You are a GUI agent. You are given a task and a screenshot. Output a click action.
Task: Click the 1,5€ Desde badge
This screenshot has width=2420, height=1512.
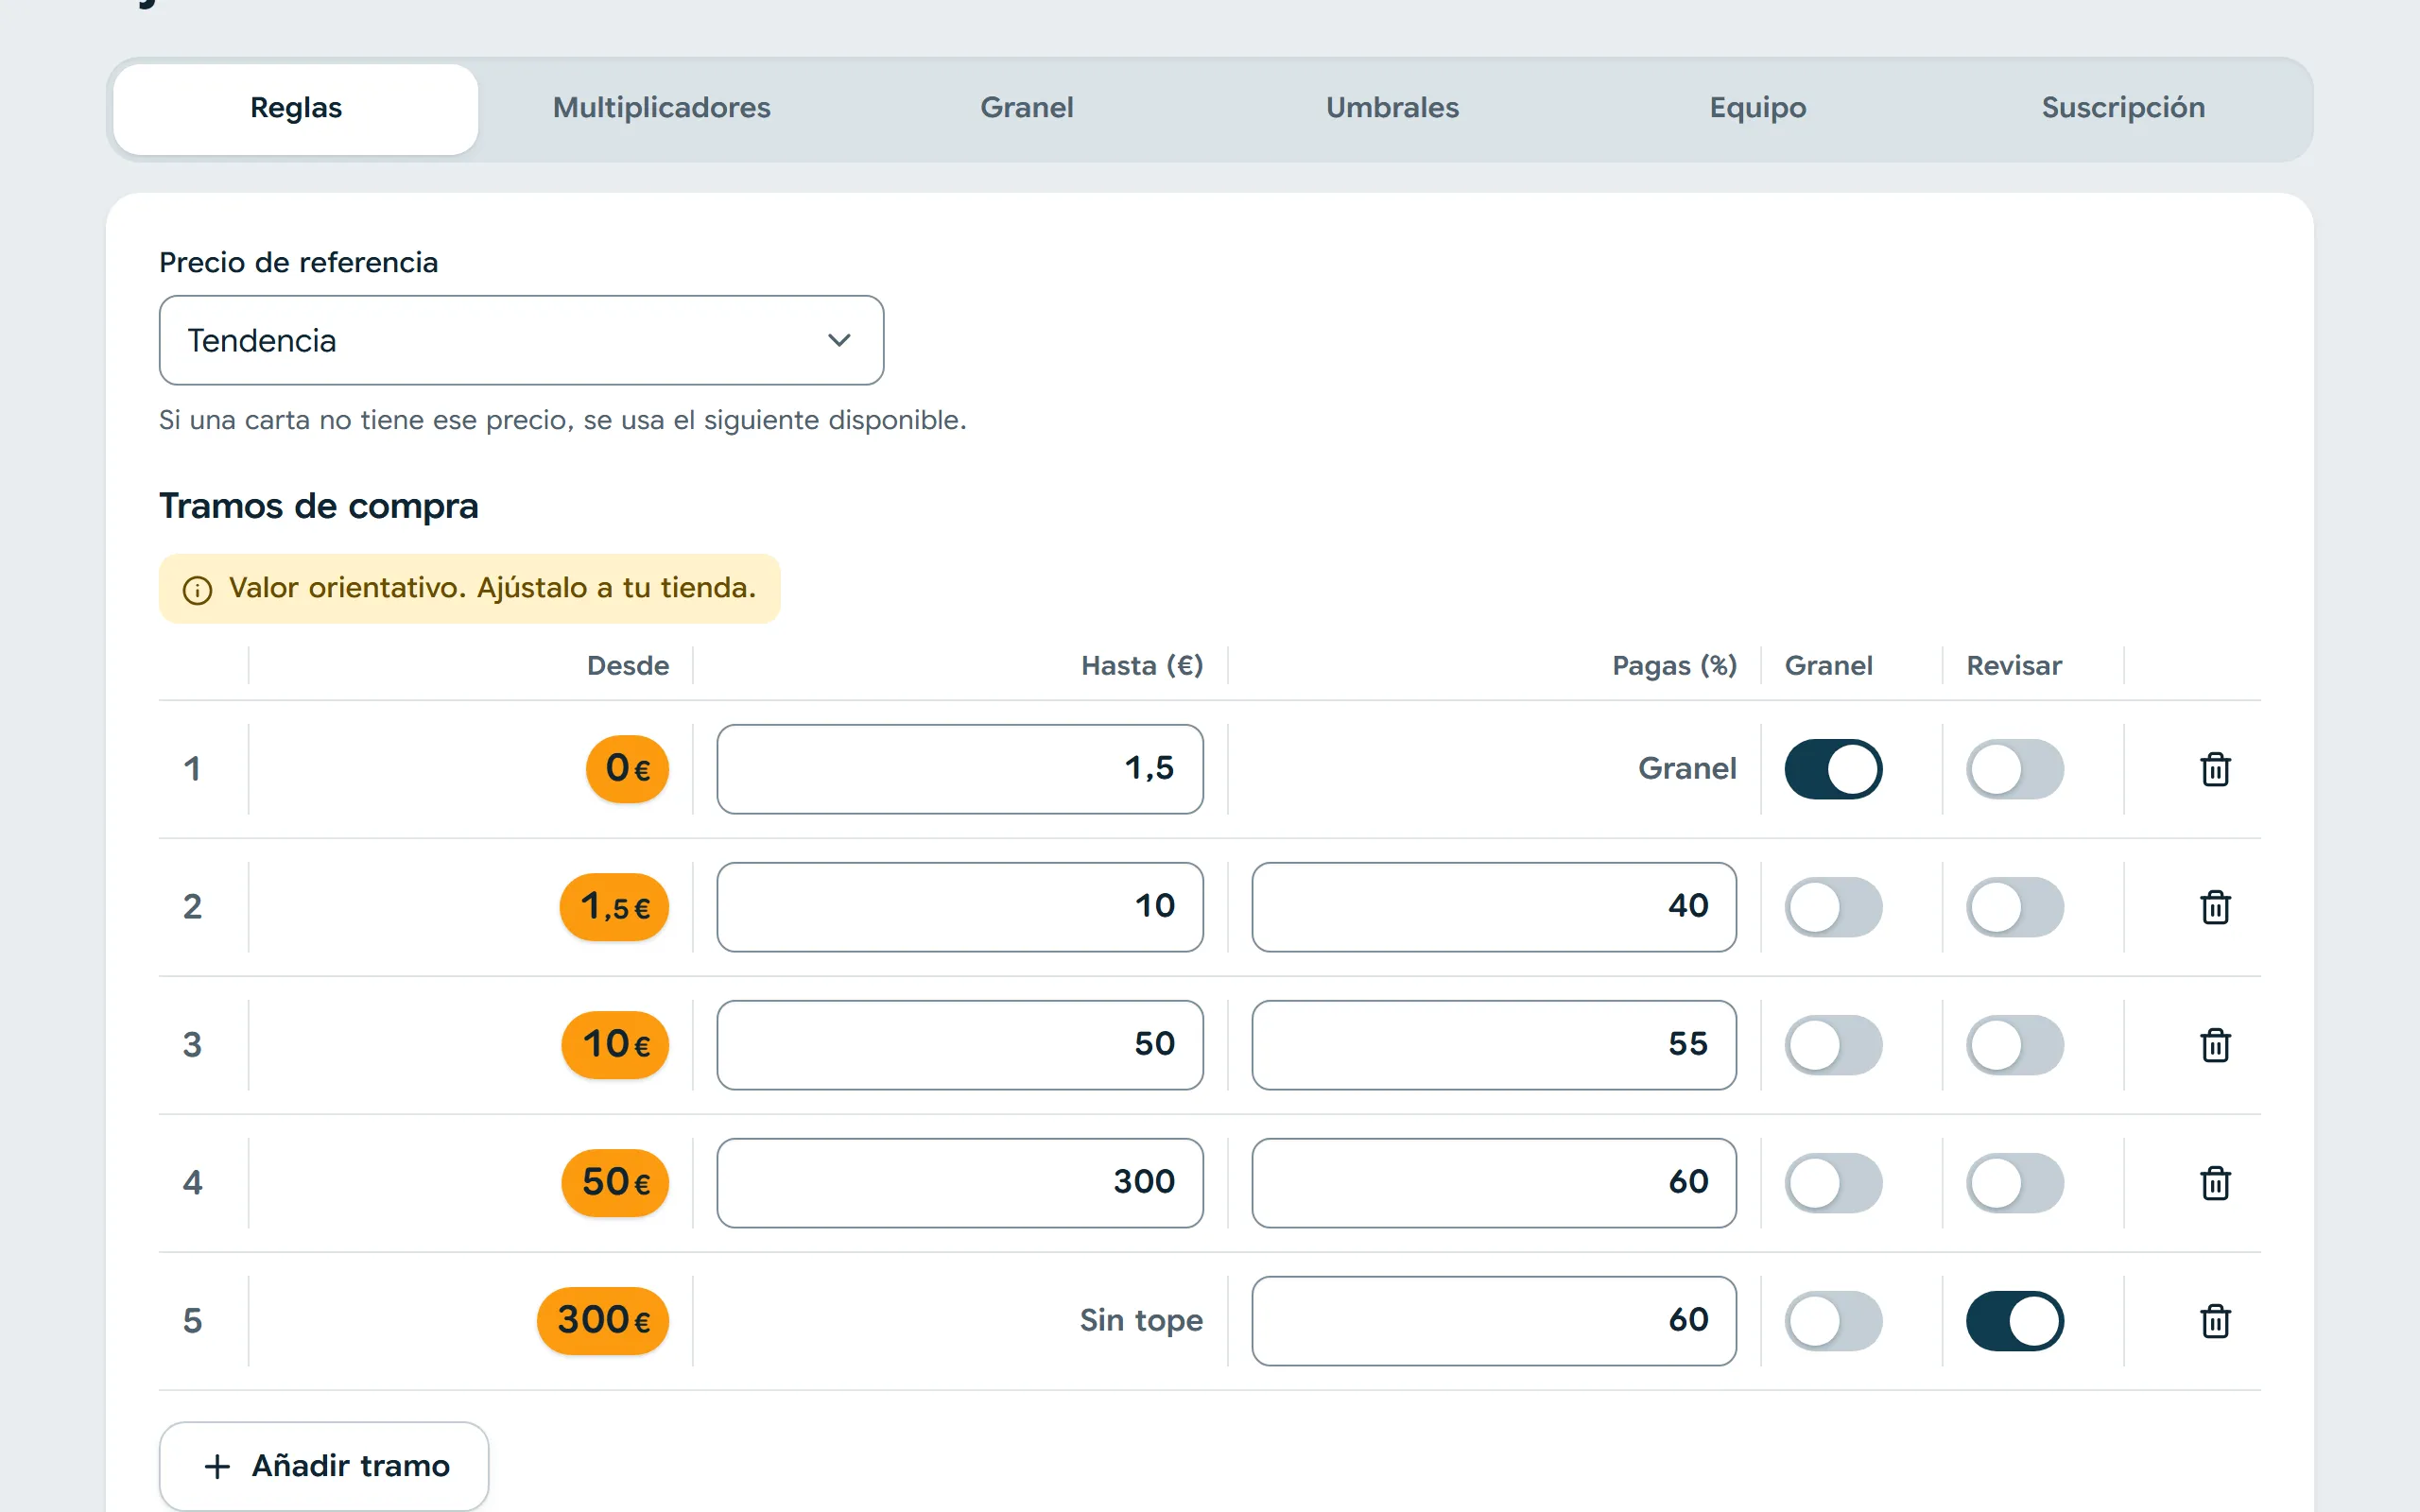tap(614, 907)
